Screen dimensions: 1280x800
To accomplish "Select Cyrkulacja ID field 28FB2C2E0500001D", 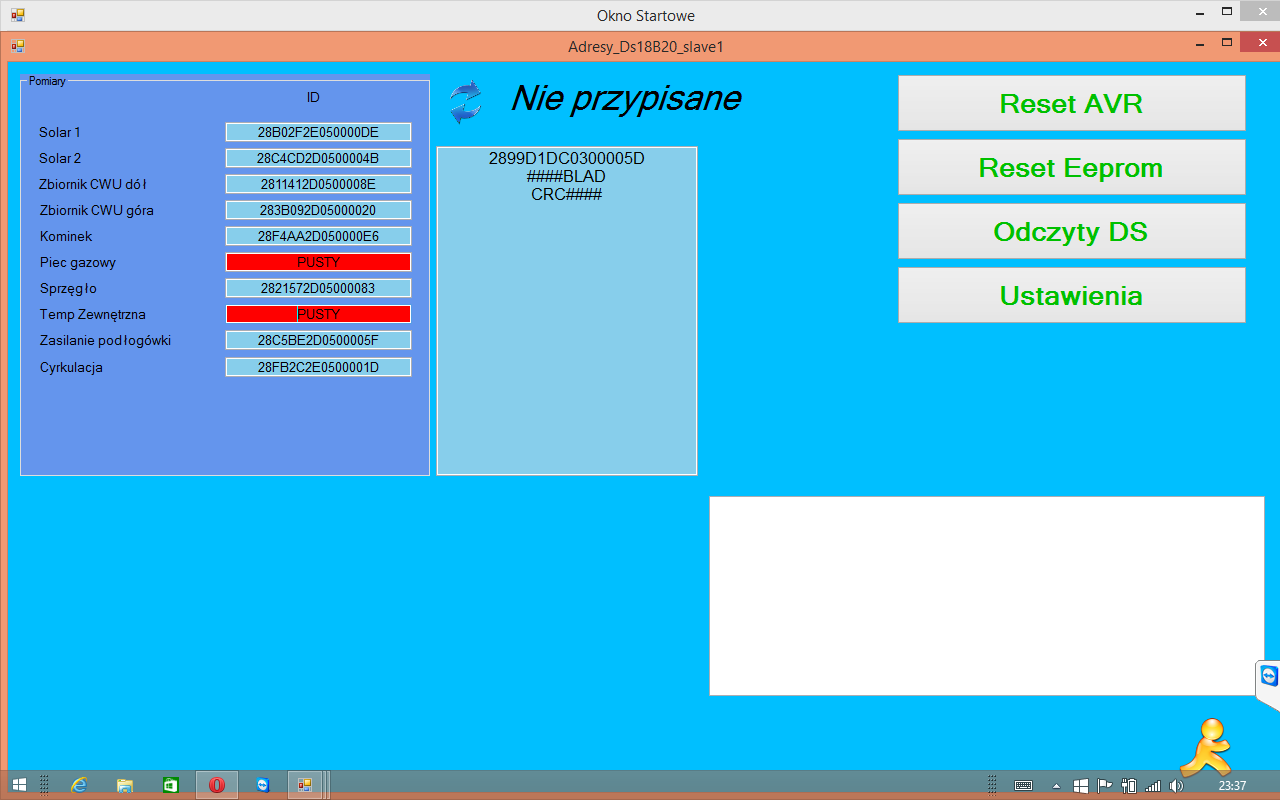I will [x=318, y=367].
